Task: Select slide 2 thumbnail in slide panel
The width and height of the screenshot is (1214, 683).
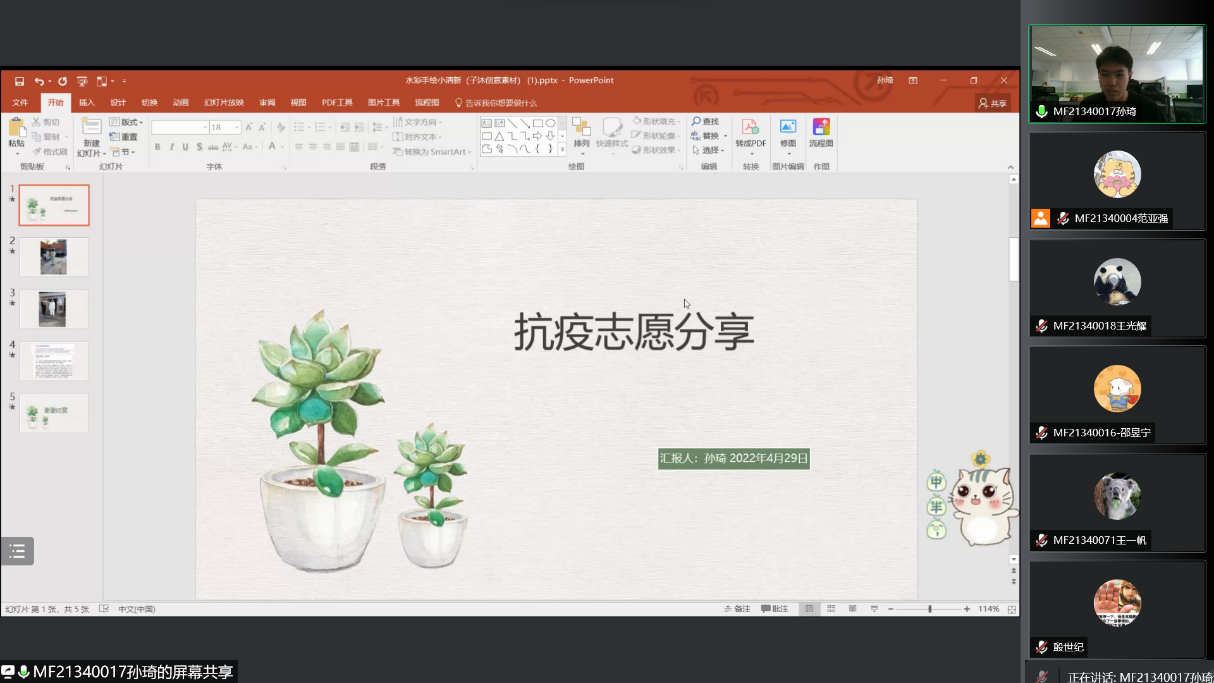Action: coord(54,257)
